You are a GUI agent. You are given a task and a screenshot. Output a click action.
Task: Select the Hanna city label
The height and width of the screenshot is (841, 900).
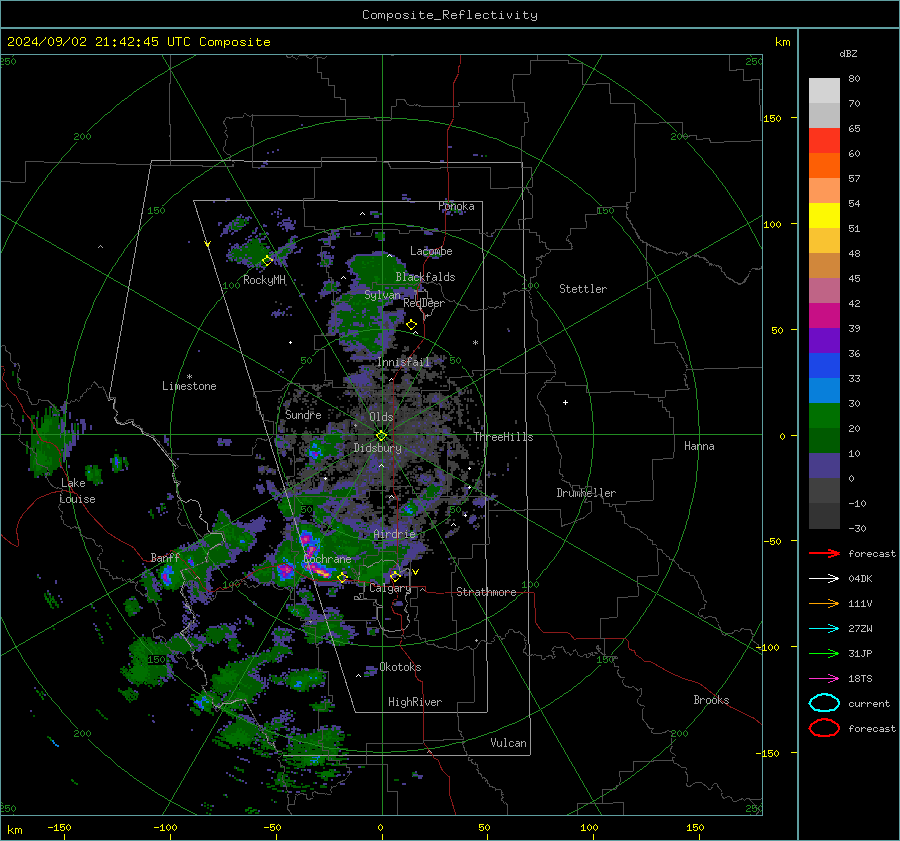pos(699,446)
